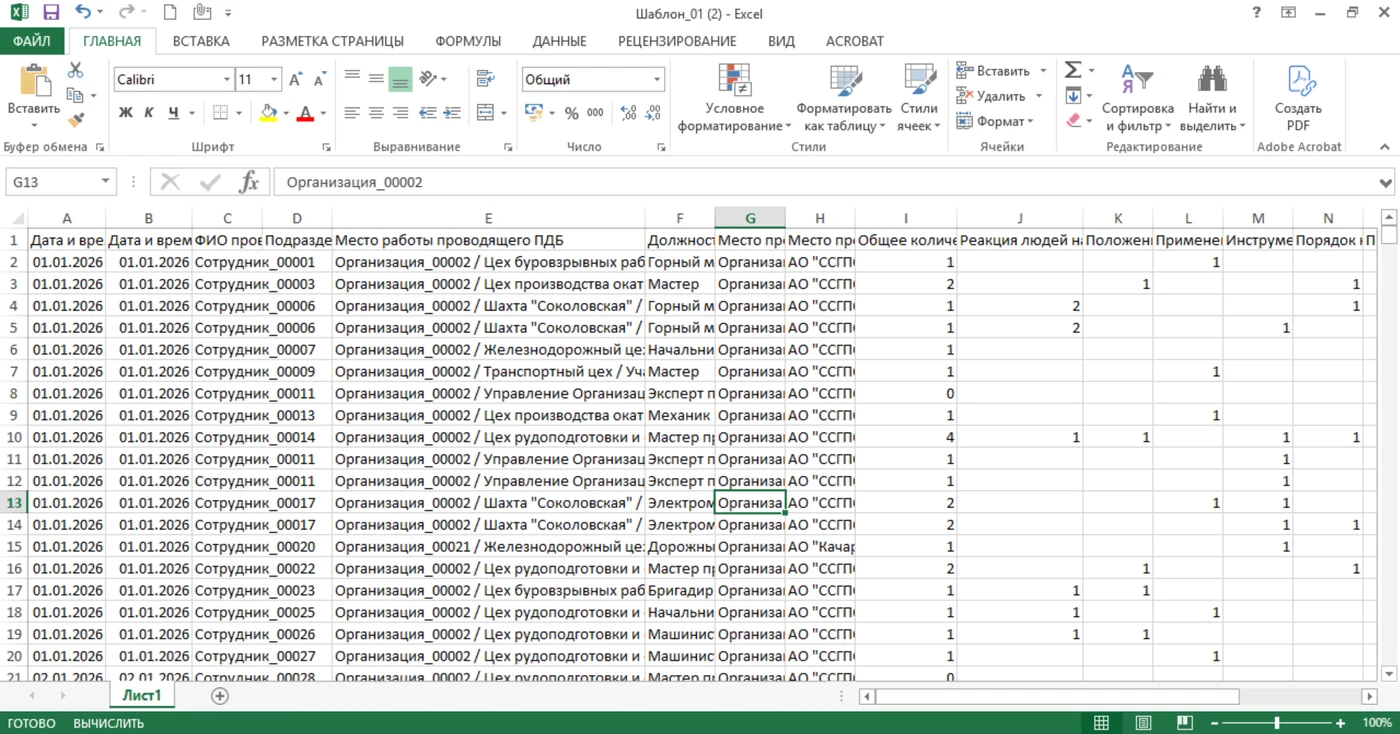Select the Лист1 sheet tab

[142, 695]
